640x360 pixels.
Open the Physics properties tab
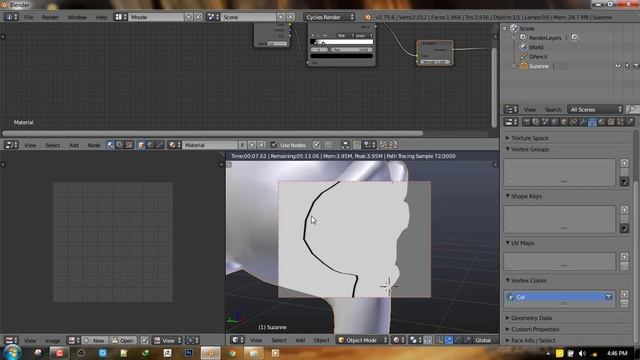point(629,122)
